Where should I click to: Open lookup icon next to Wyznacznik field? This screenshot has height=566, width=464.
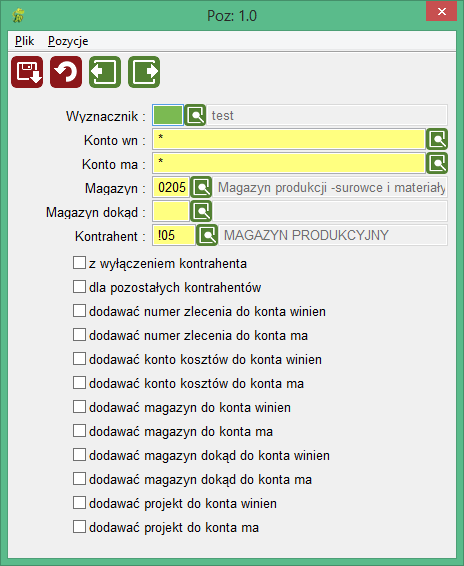click(195, 115)
